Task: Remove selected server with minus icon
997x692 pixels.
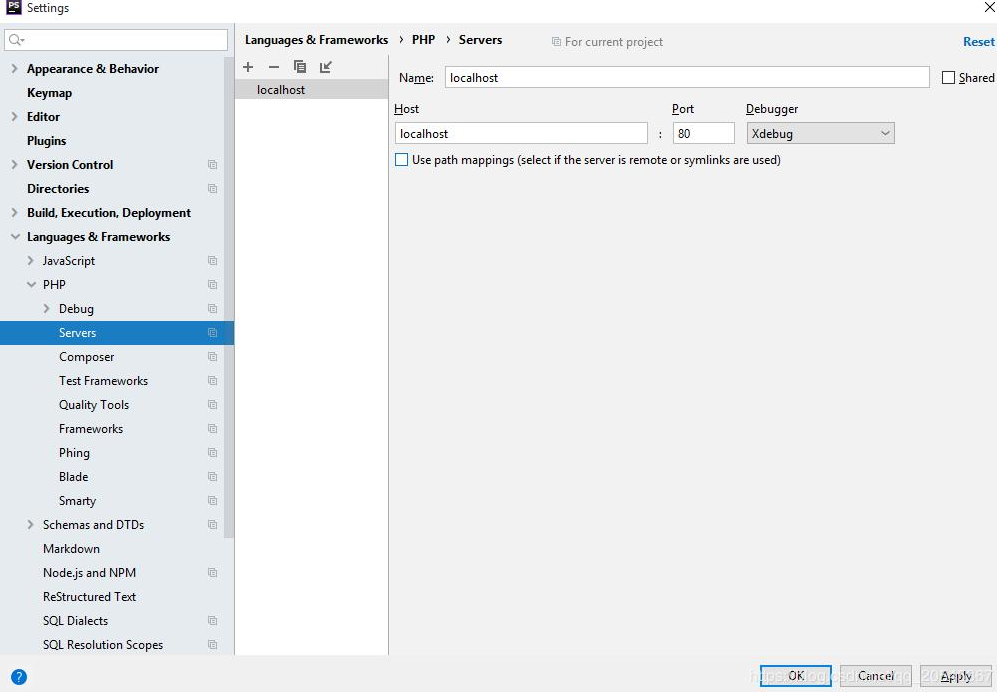Action: coord(274,67)
